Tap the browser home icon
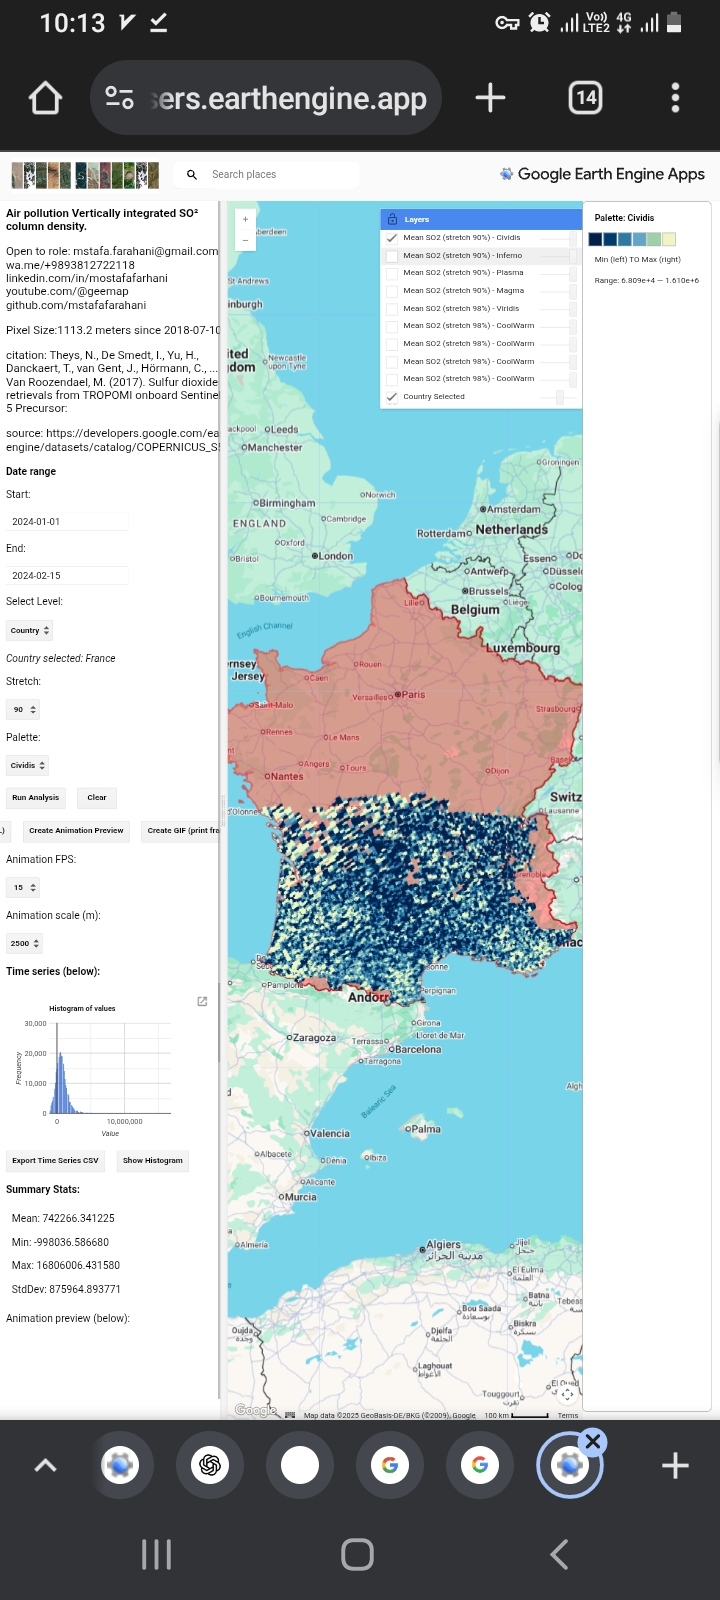720x1600 pixels. point(45,98)
